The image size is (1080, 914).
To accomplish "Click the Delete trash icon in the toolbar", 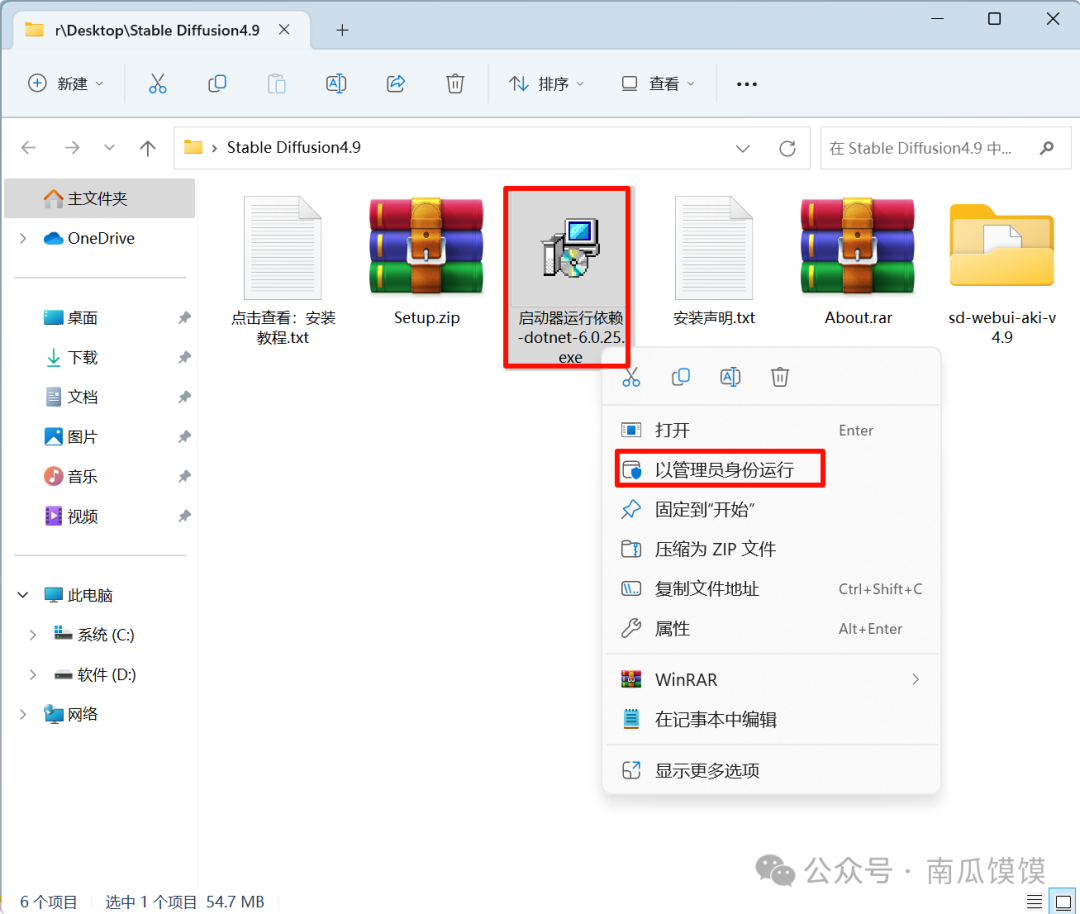I will tap(455, 83).
